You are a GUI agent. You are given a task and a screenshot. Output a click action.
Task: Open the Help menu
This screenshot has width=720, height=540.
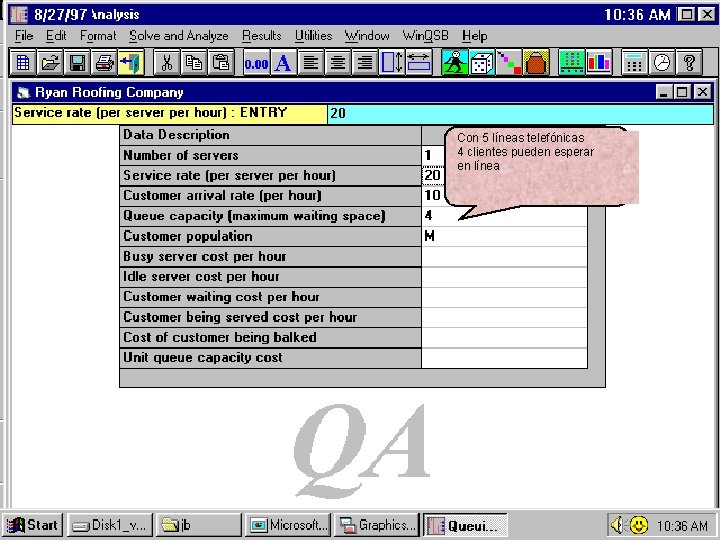click(x=474, y=35)
